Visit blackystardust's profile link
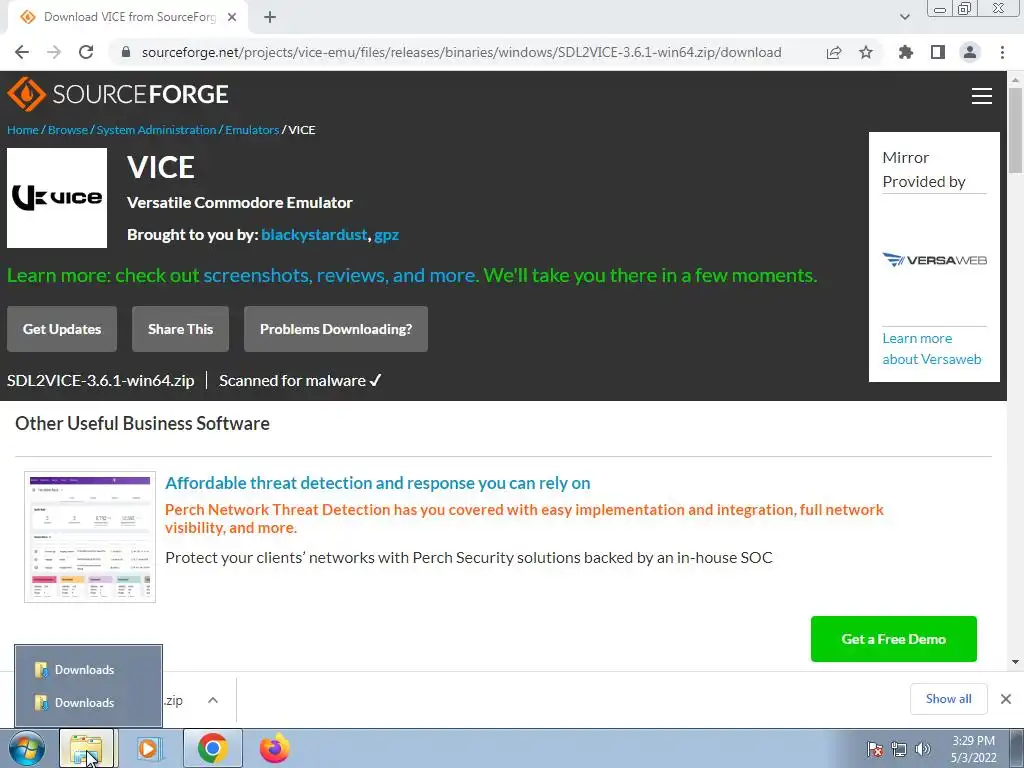1024x768 pixels. [x=314, y=234]
